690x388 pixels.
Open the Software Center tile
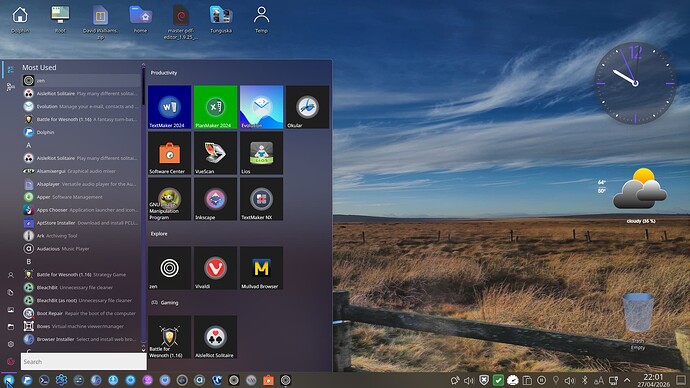pyautogui.click(x=169, y=153)
